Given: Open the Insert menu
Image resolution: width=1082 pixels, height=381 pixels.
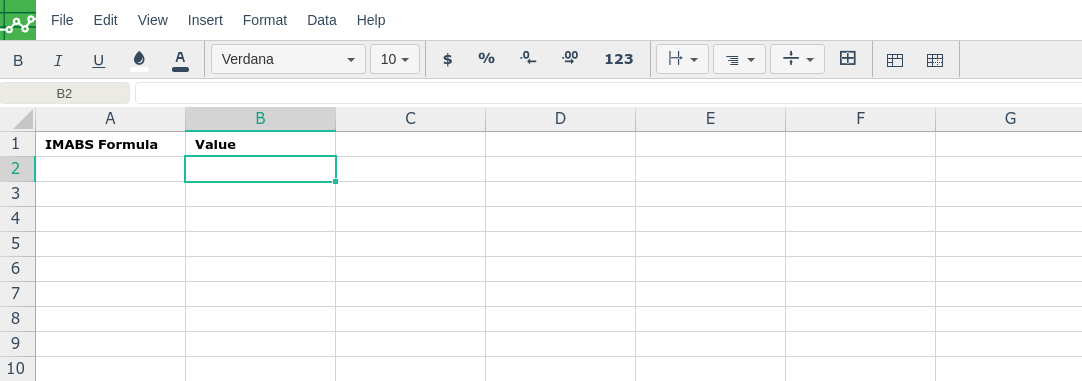Looking at the screenshot, I should [205, 20].
